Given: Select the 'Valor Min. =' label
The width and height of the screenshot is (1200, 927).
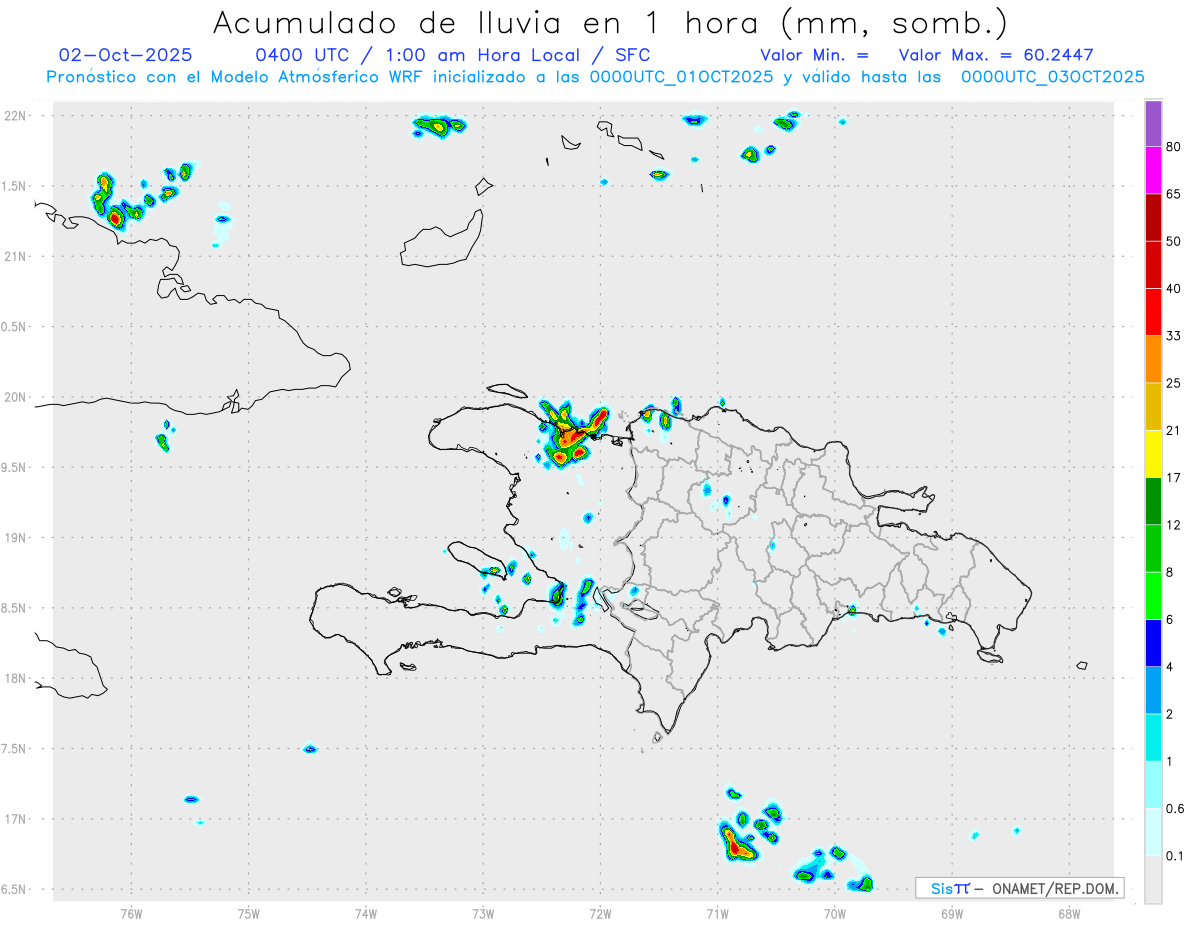Looking at the screenshot, I should 814,55.
